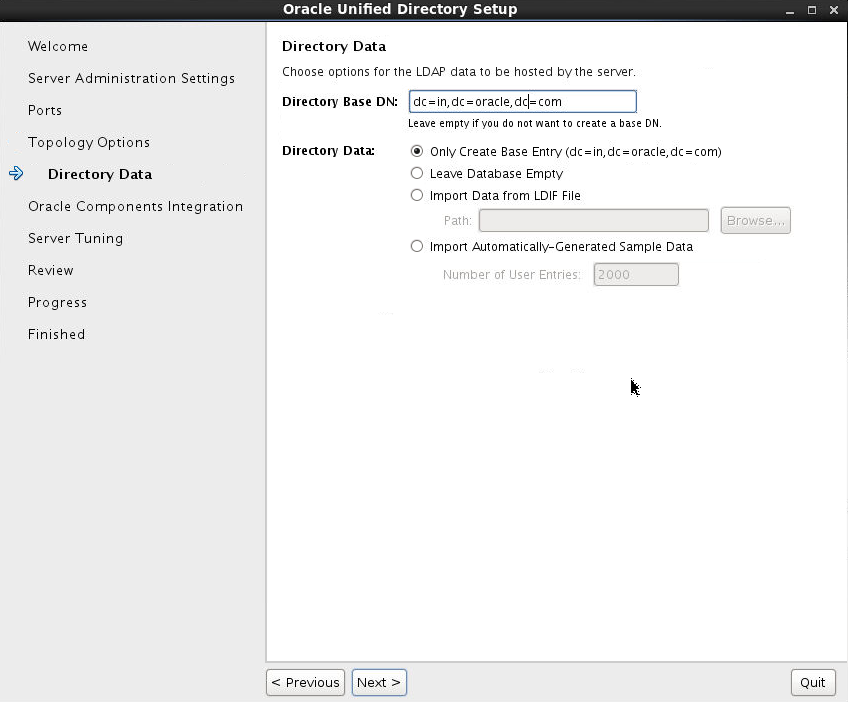Click the 'Directory Base DN:' label
This screenshot has width=848, height=702.
pos(340,102)
